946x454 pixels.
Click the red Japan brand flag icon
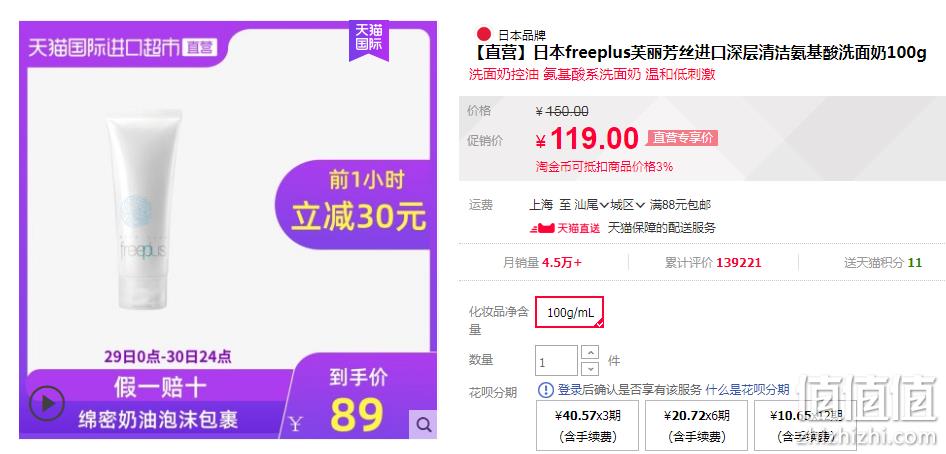point(484,34)
